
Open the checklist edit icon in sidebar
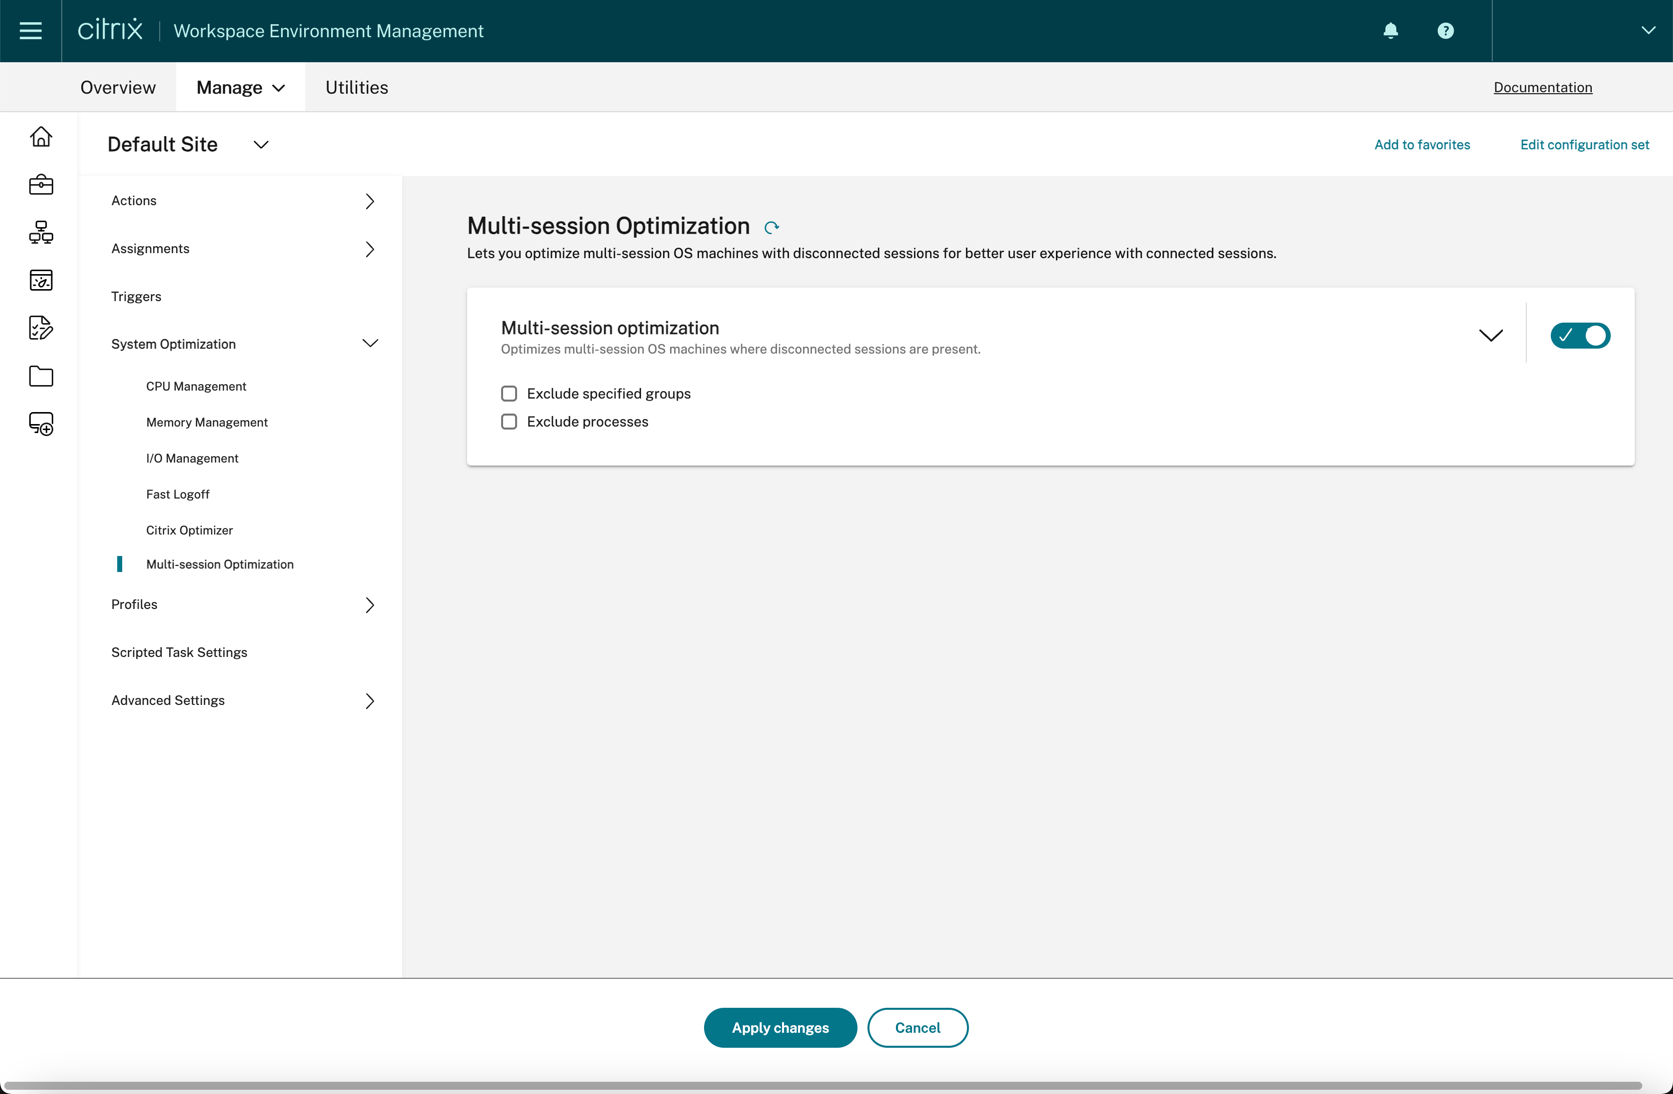(41, 328)
